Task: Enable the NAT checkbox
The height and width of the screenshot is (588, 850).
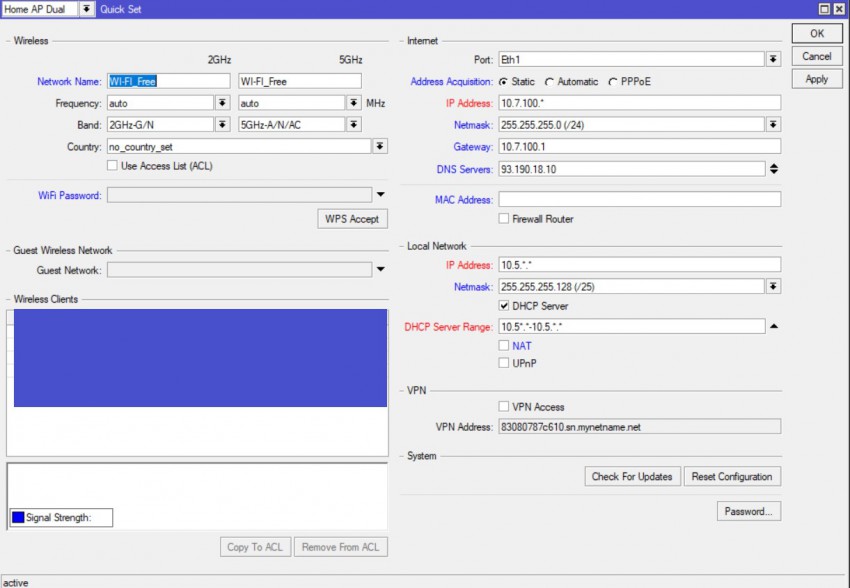Action: (504, 346)
